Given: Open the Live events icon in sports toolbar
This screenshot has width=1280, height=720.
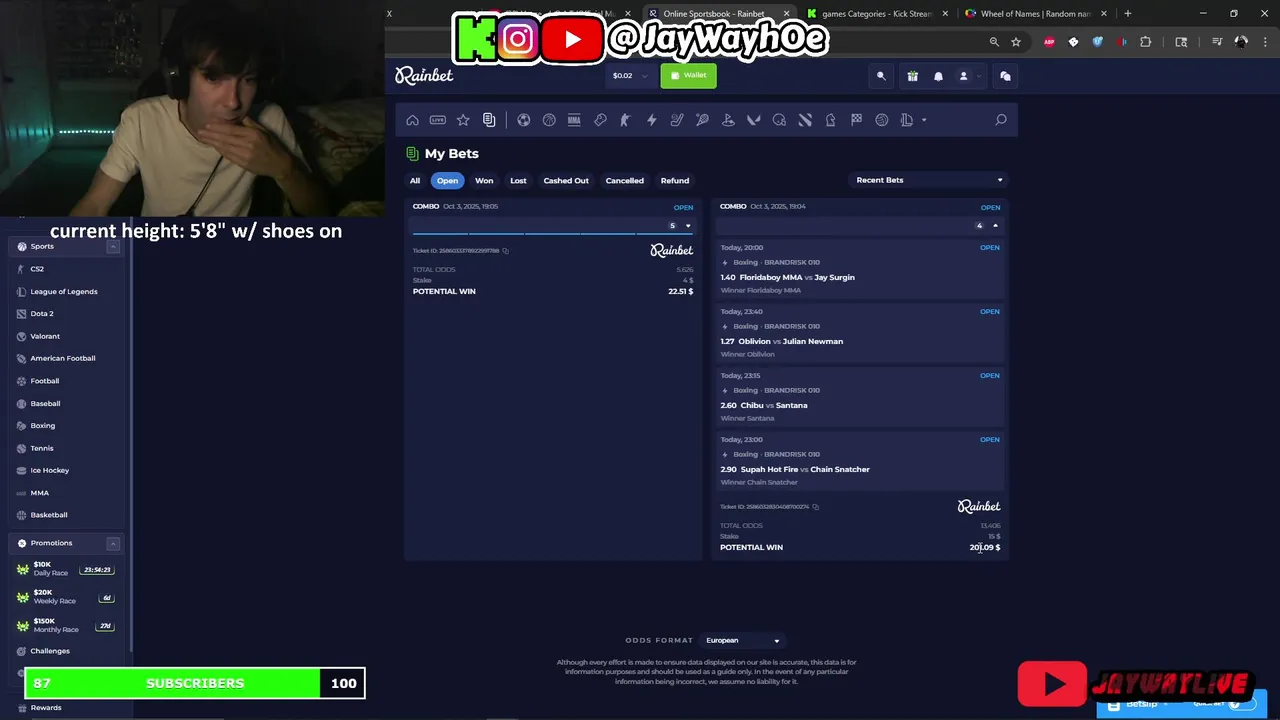Looking at the screenshot, I should tap(437, 120).
